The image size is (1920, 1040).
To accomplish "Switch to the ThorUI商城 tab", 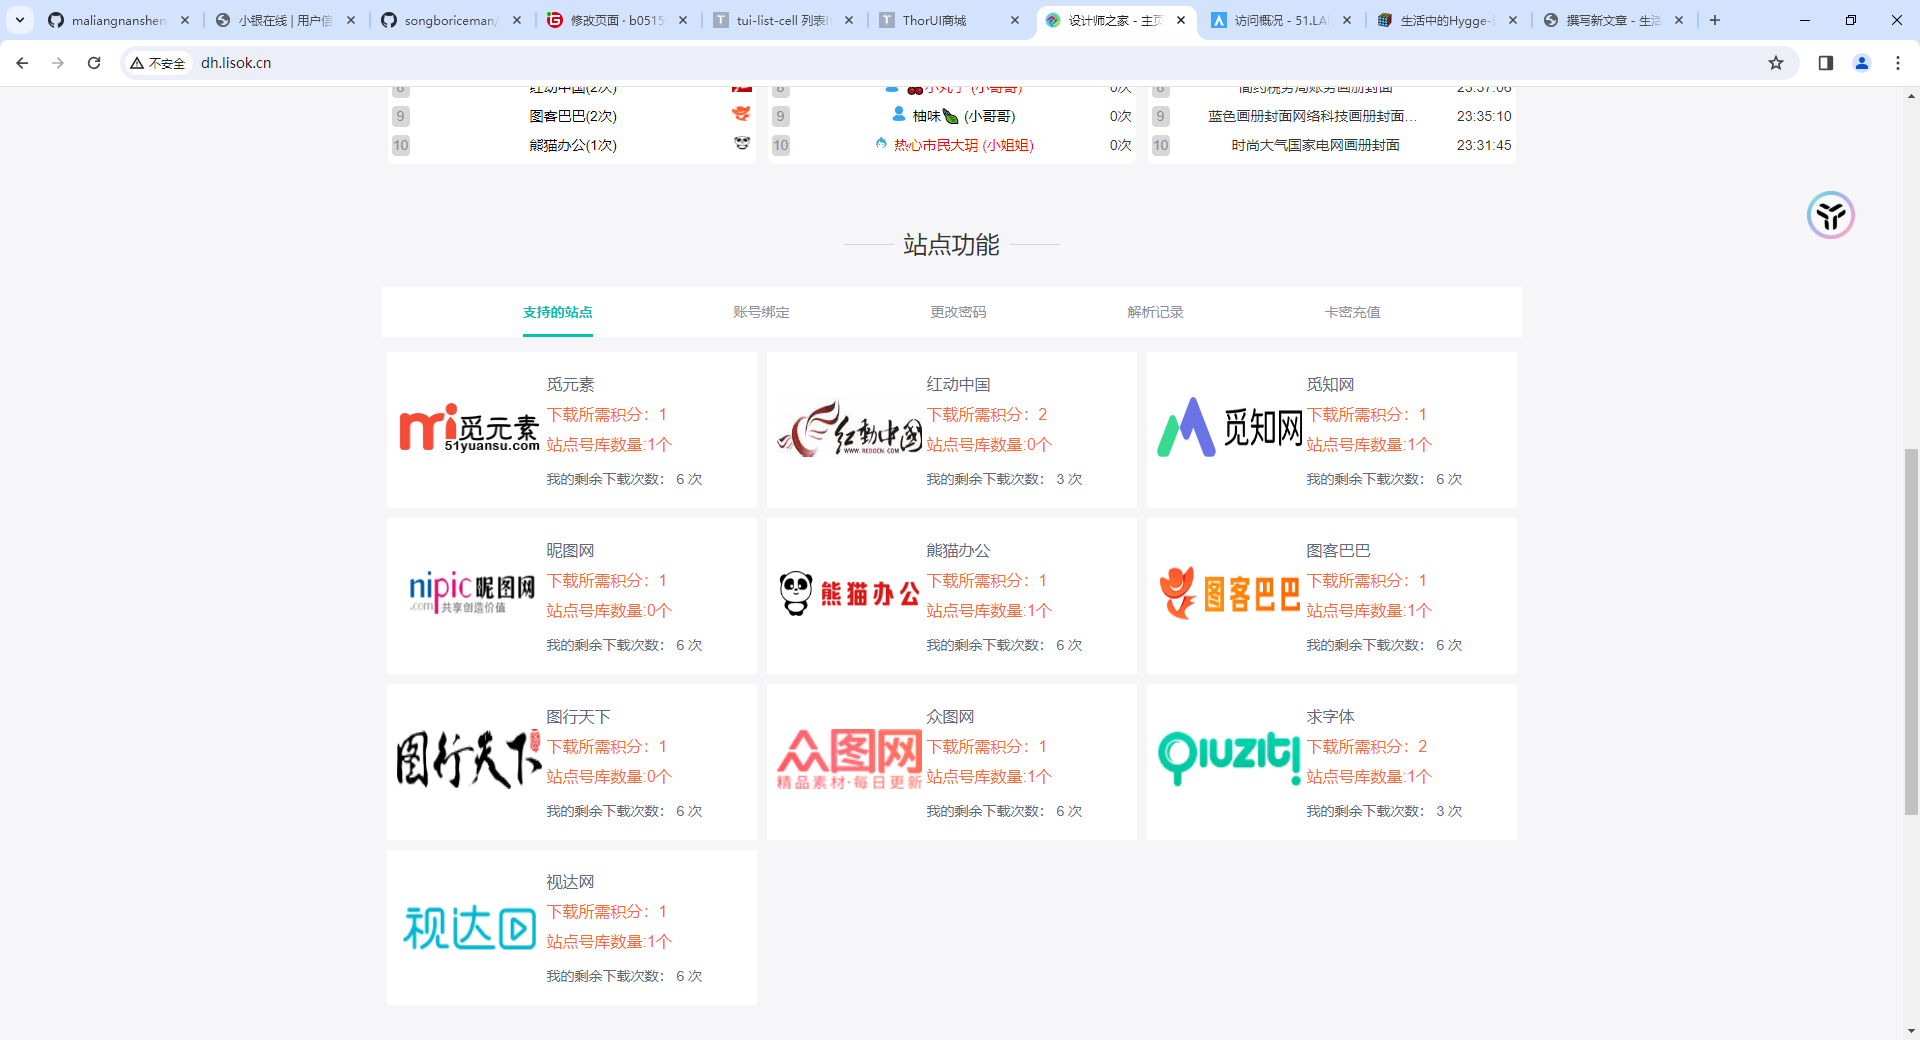I will (x=949, y=20).
